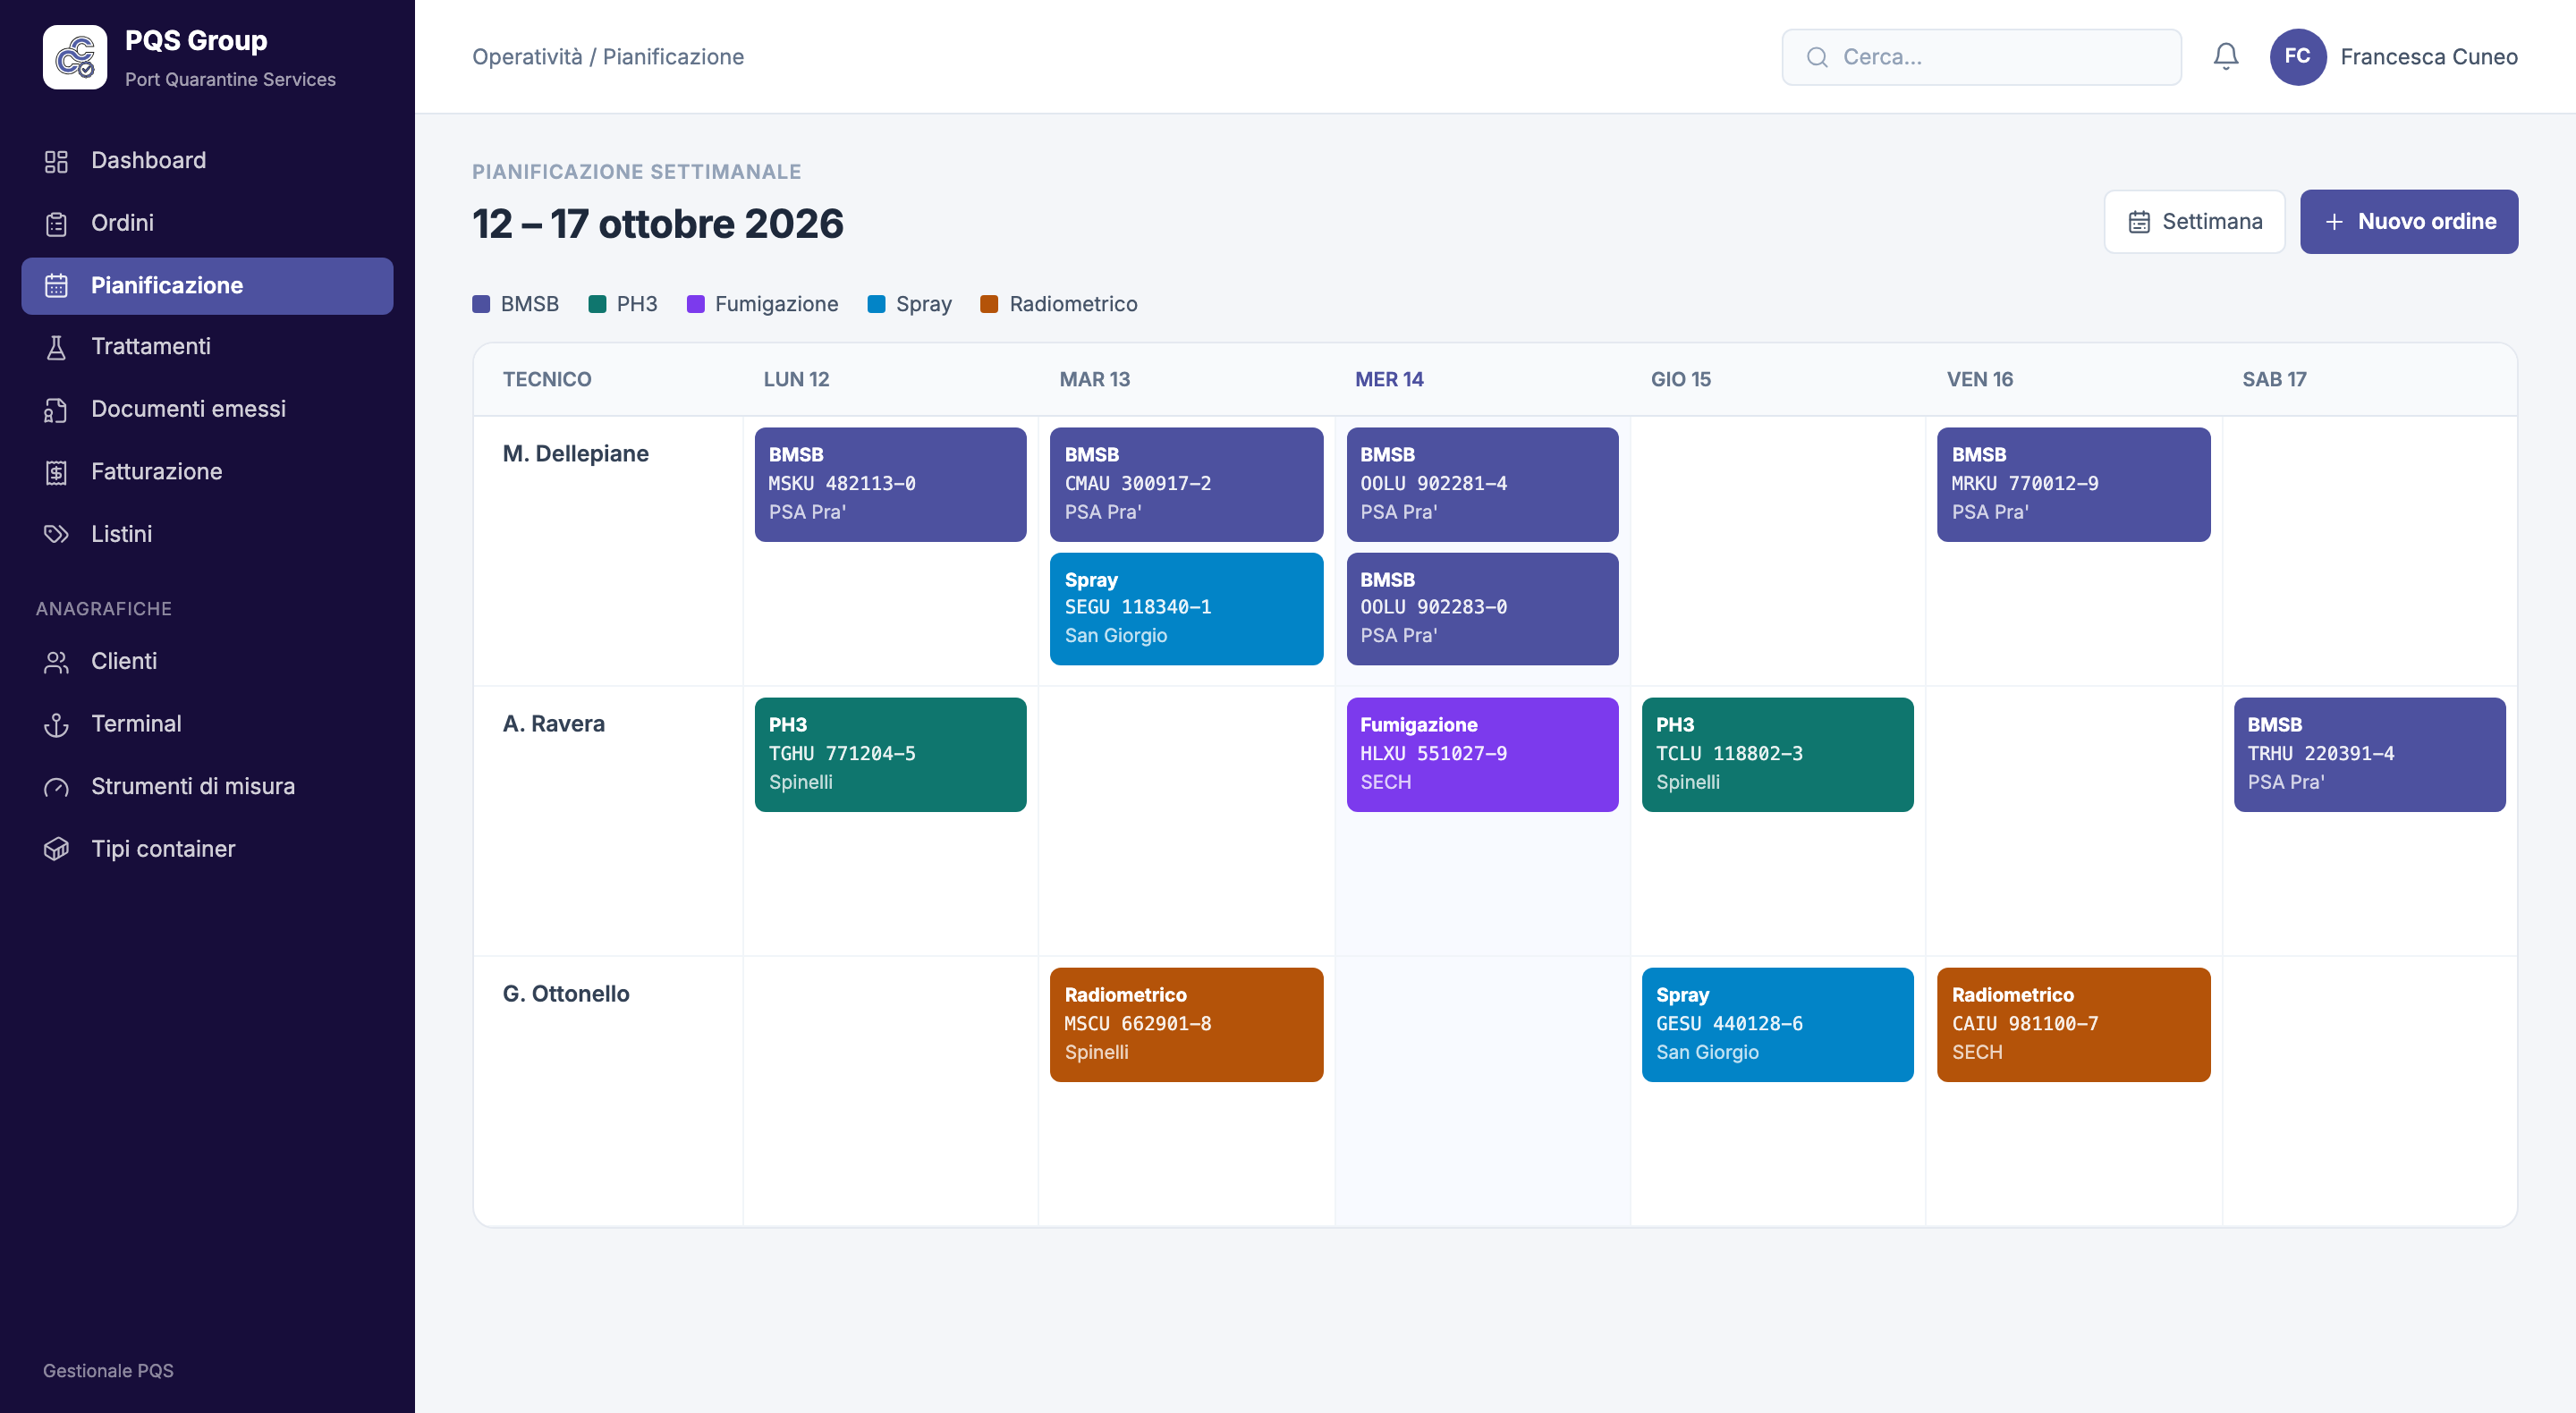
Task: Open Fatturazione page
Action: (x=207, y=472)
